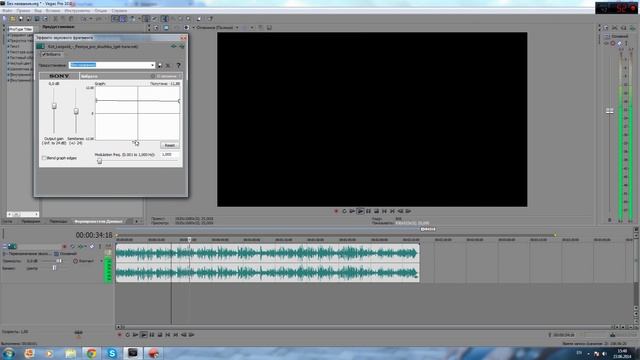Image resolution: width=640 pixels, height=360 pixels.
Task: Create a new project from the toolbar
Action: pos(4,18)
